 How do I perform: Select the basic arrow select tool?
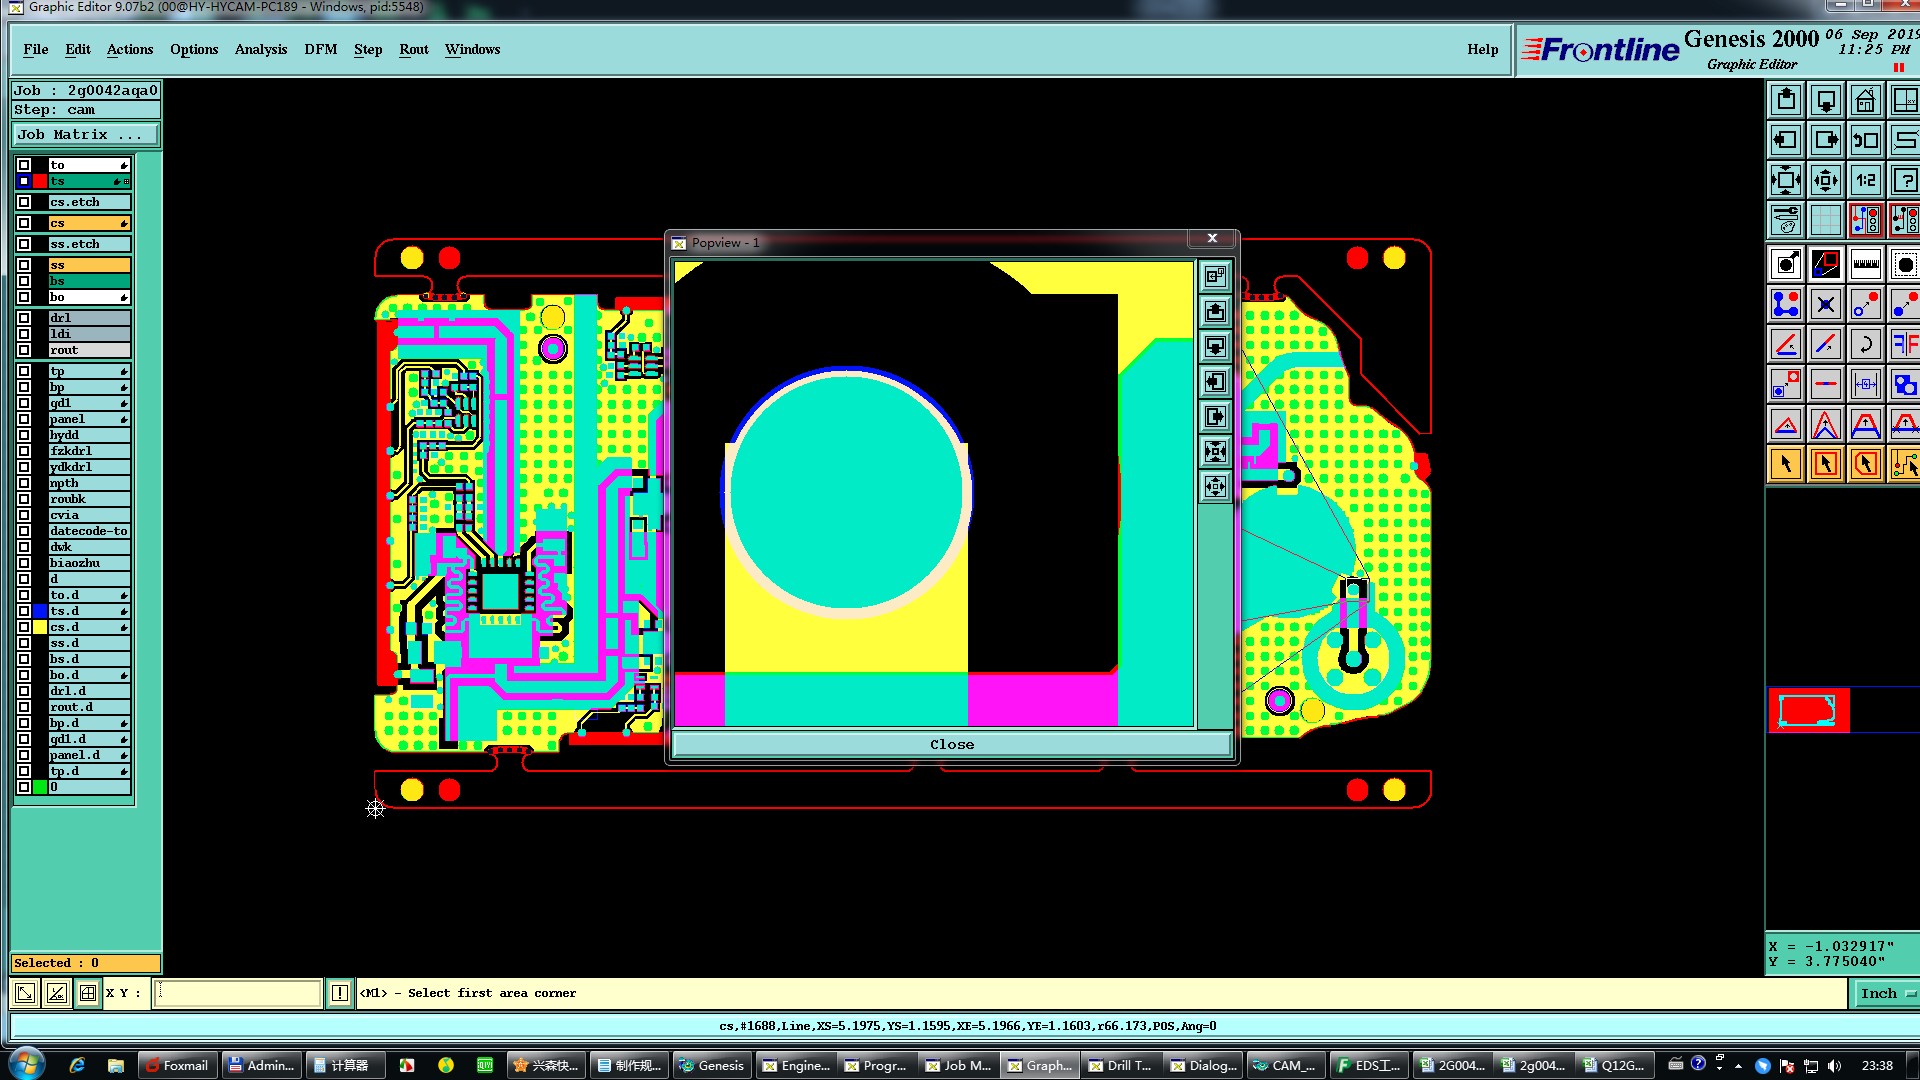(1786, 464)
